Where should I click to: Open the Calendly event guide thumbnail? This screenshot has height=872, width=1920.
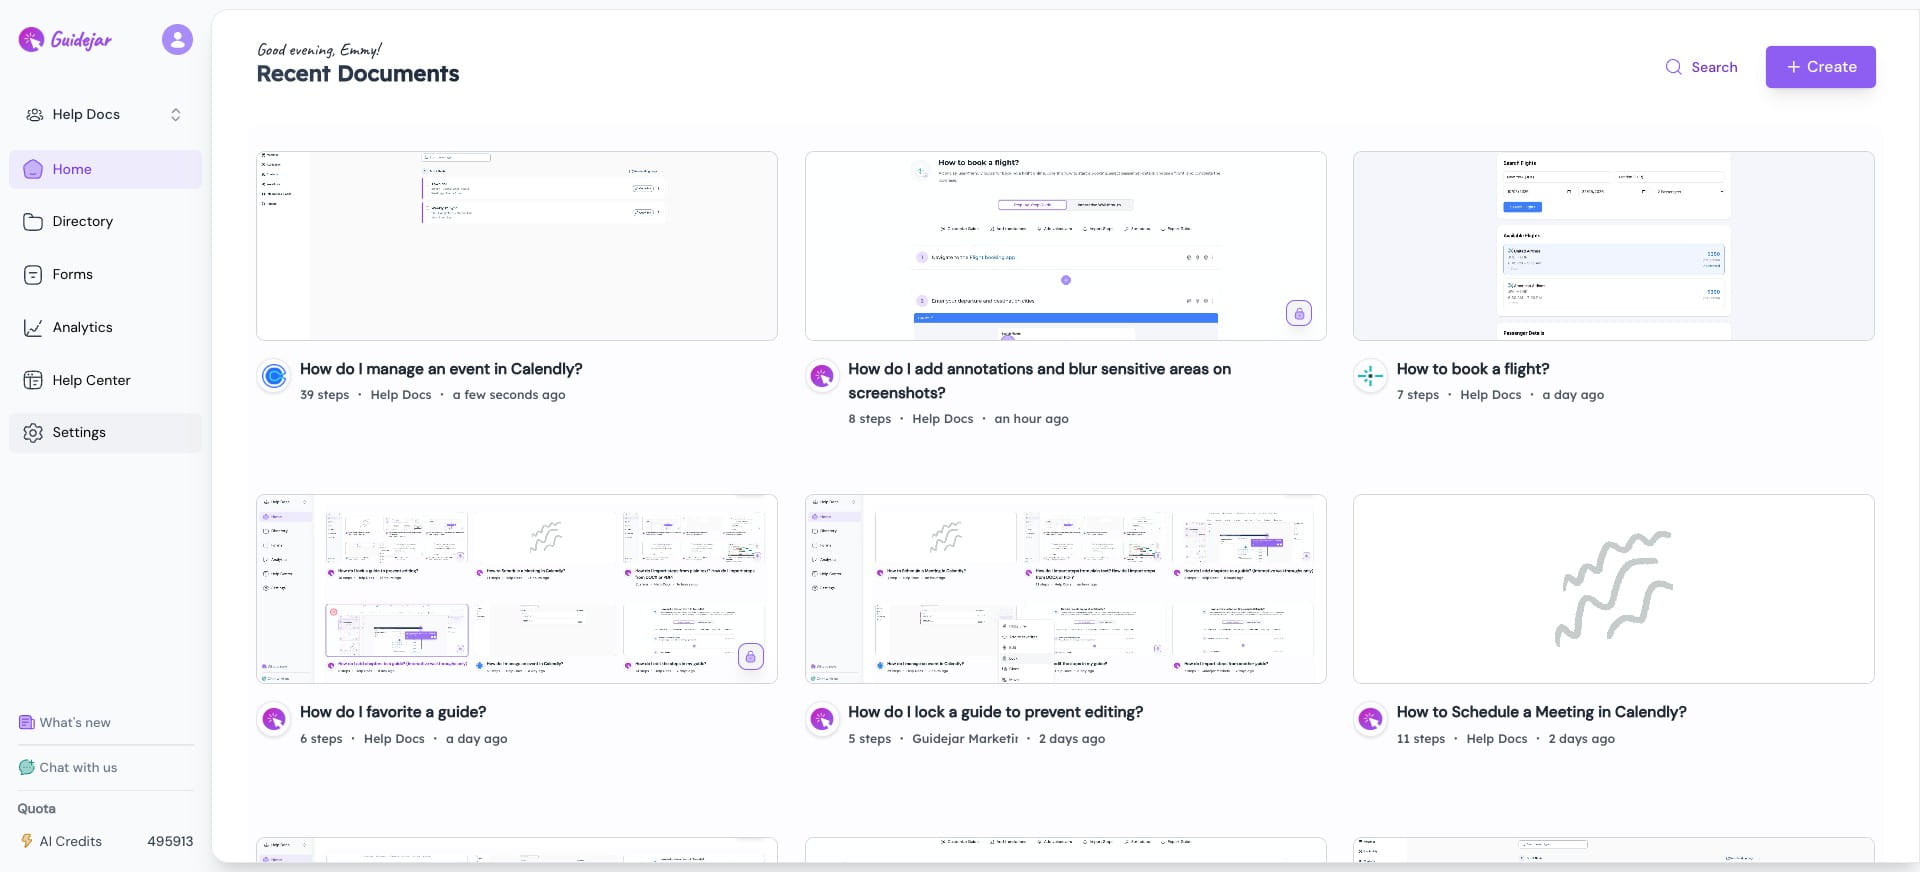point(517,246)
